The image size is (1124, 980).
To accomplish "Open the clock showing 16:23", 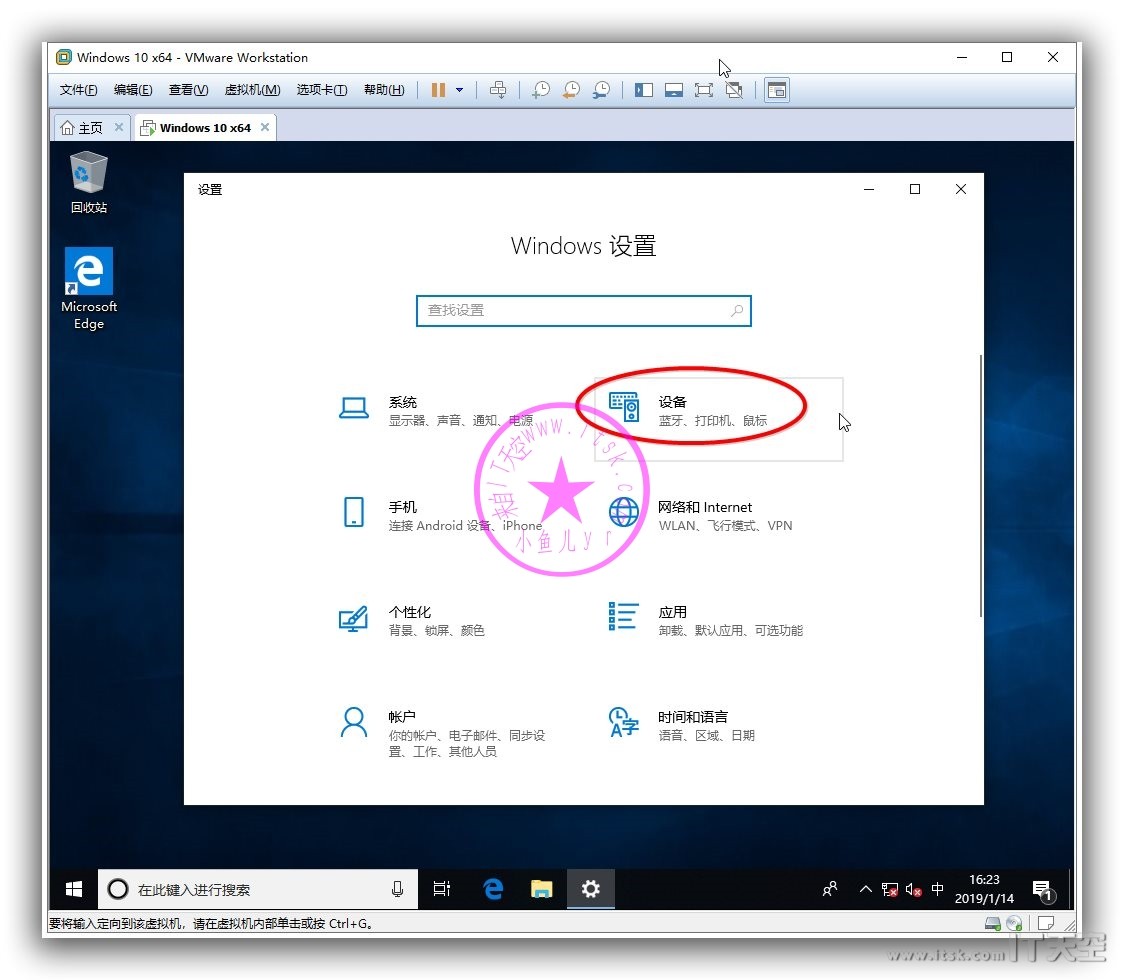I will coord(984,890).
